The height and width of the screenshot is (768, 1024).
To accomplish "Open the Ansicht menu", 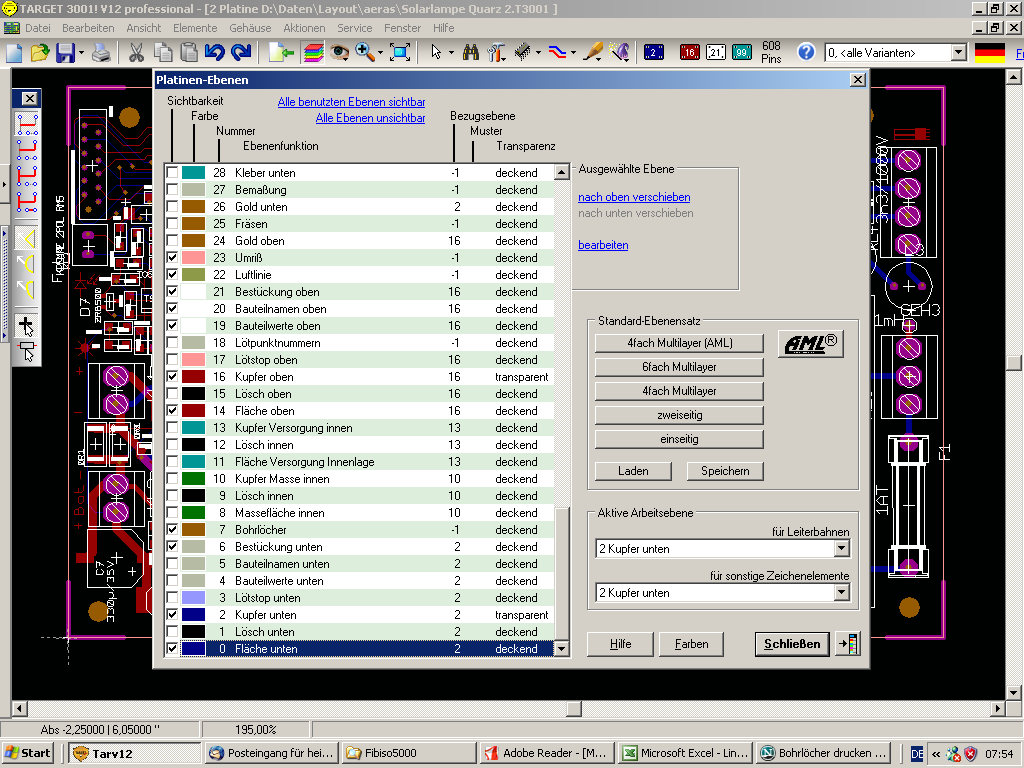I will 144,28.
